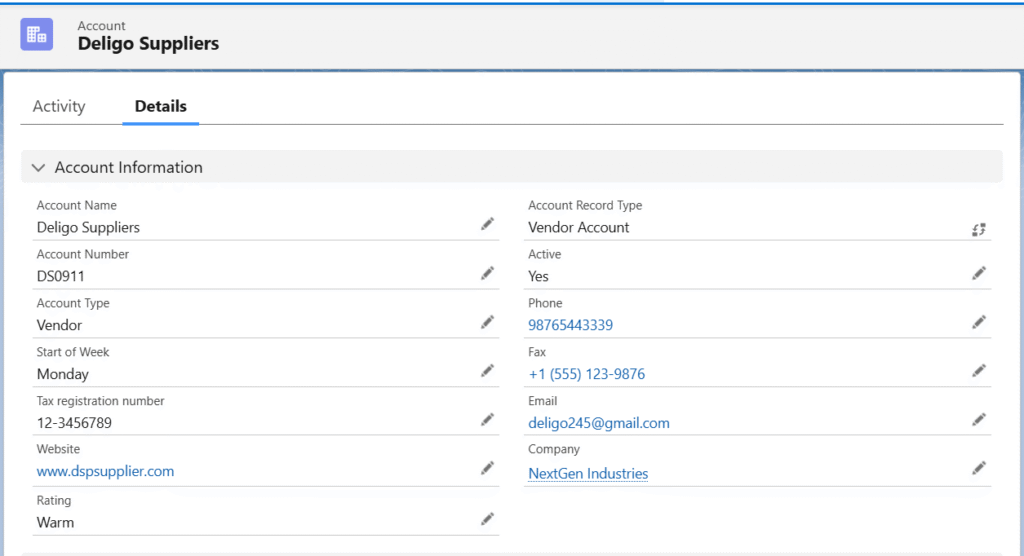Edit Account Type using pencil icon
The width and height of the screenshot is (1024, 556).
[x=487, y=323]
